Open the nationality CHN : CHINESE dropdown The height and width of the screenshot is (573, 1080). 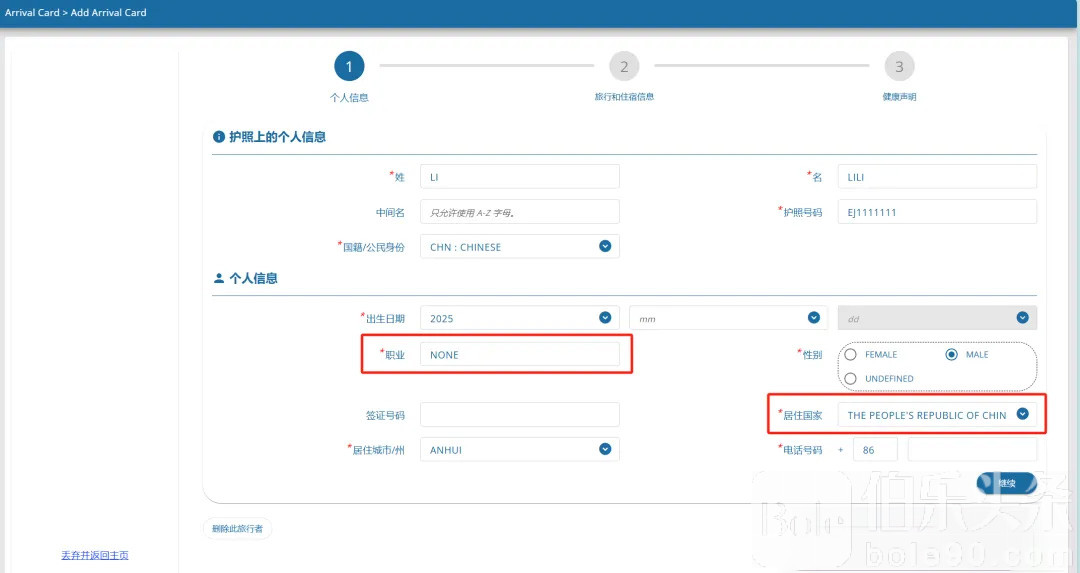tap(519, 246)
